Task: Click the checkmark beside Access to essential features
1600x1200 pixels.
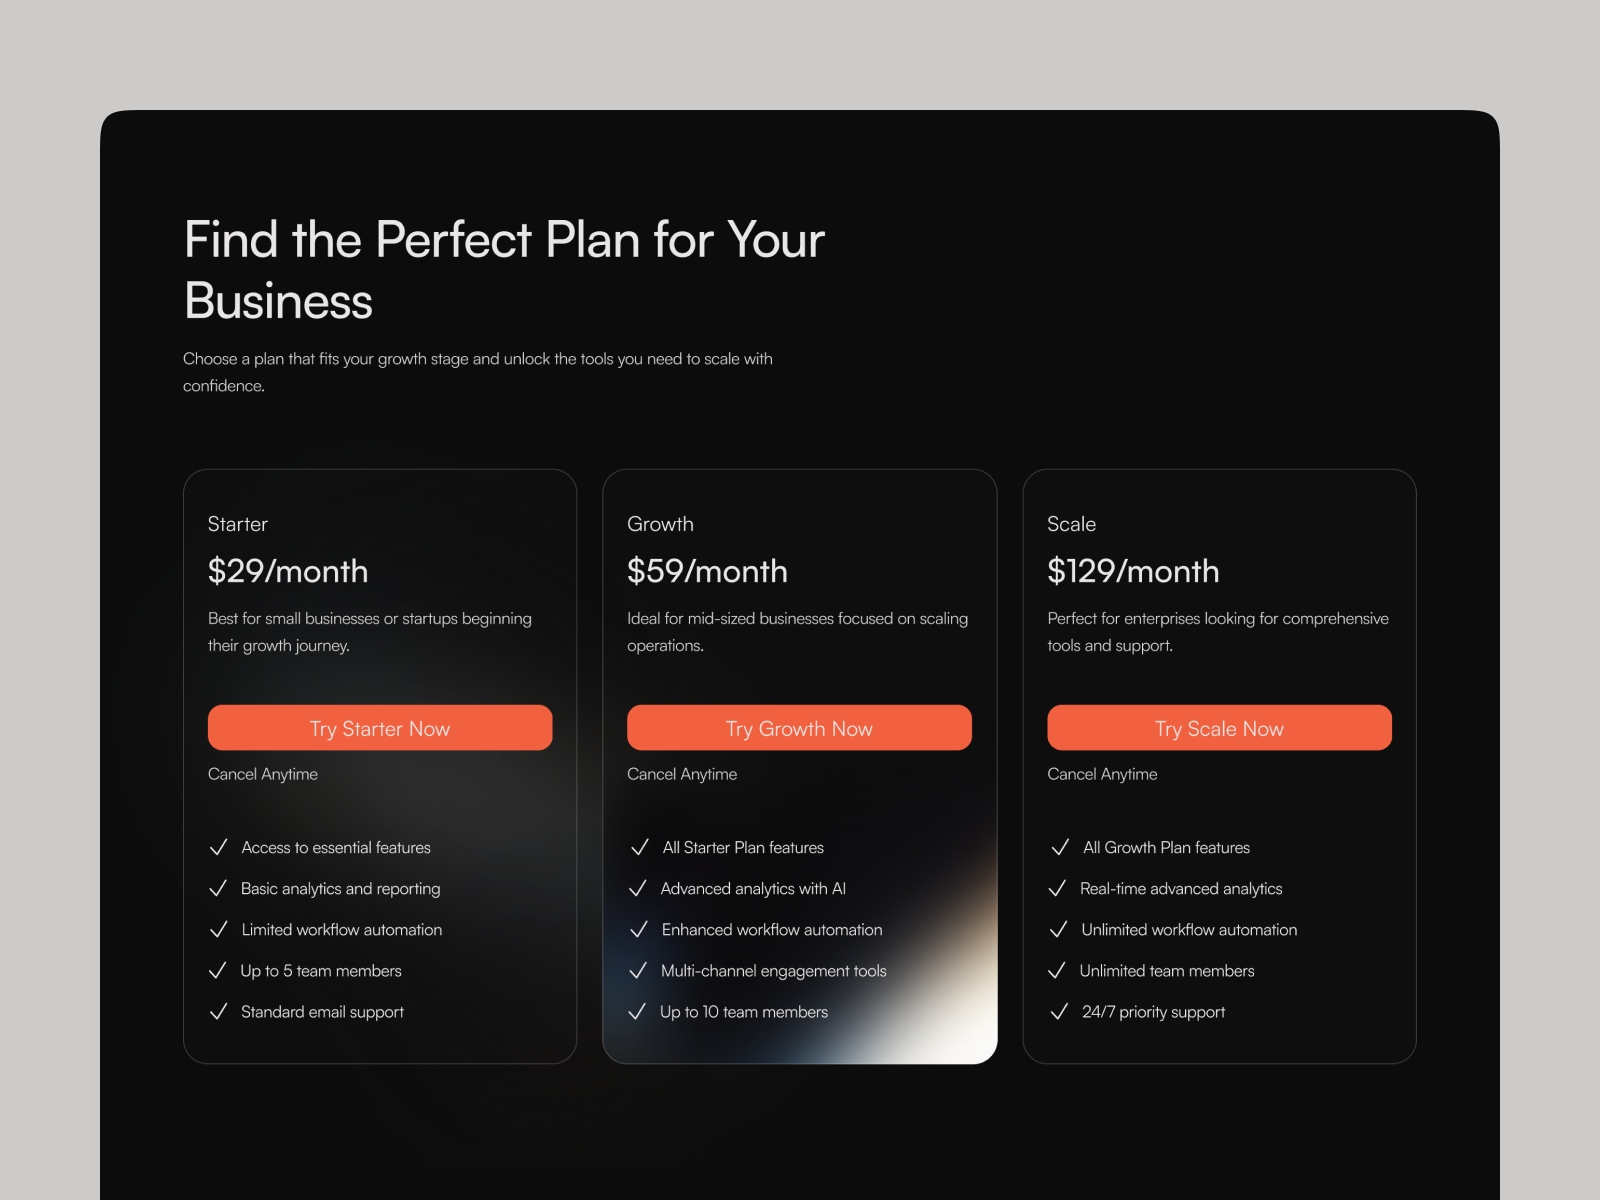Action: tap(220, 847)
